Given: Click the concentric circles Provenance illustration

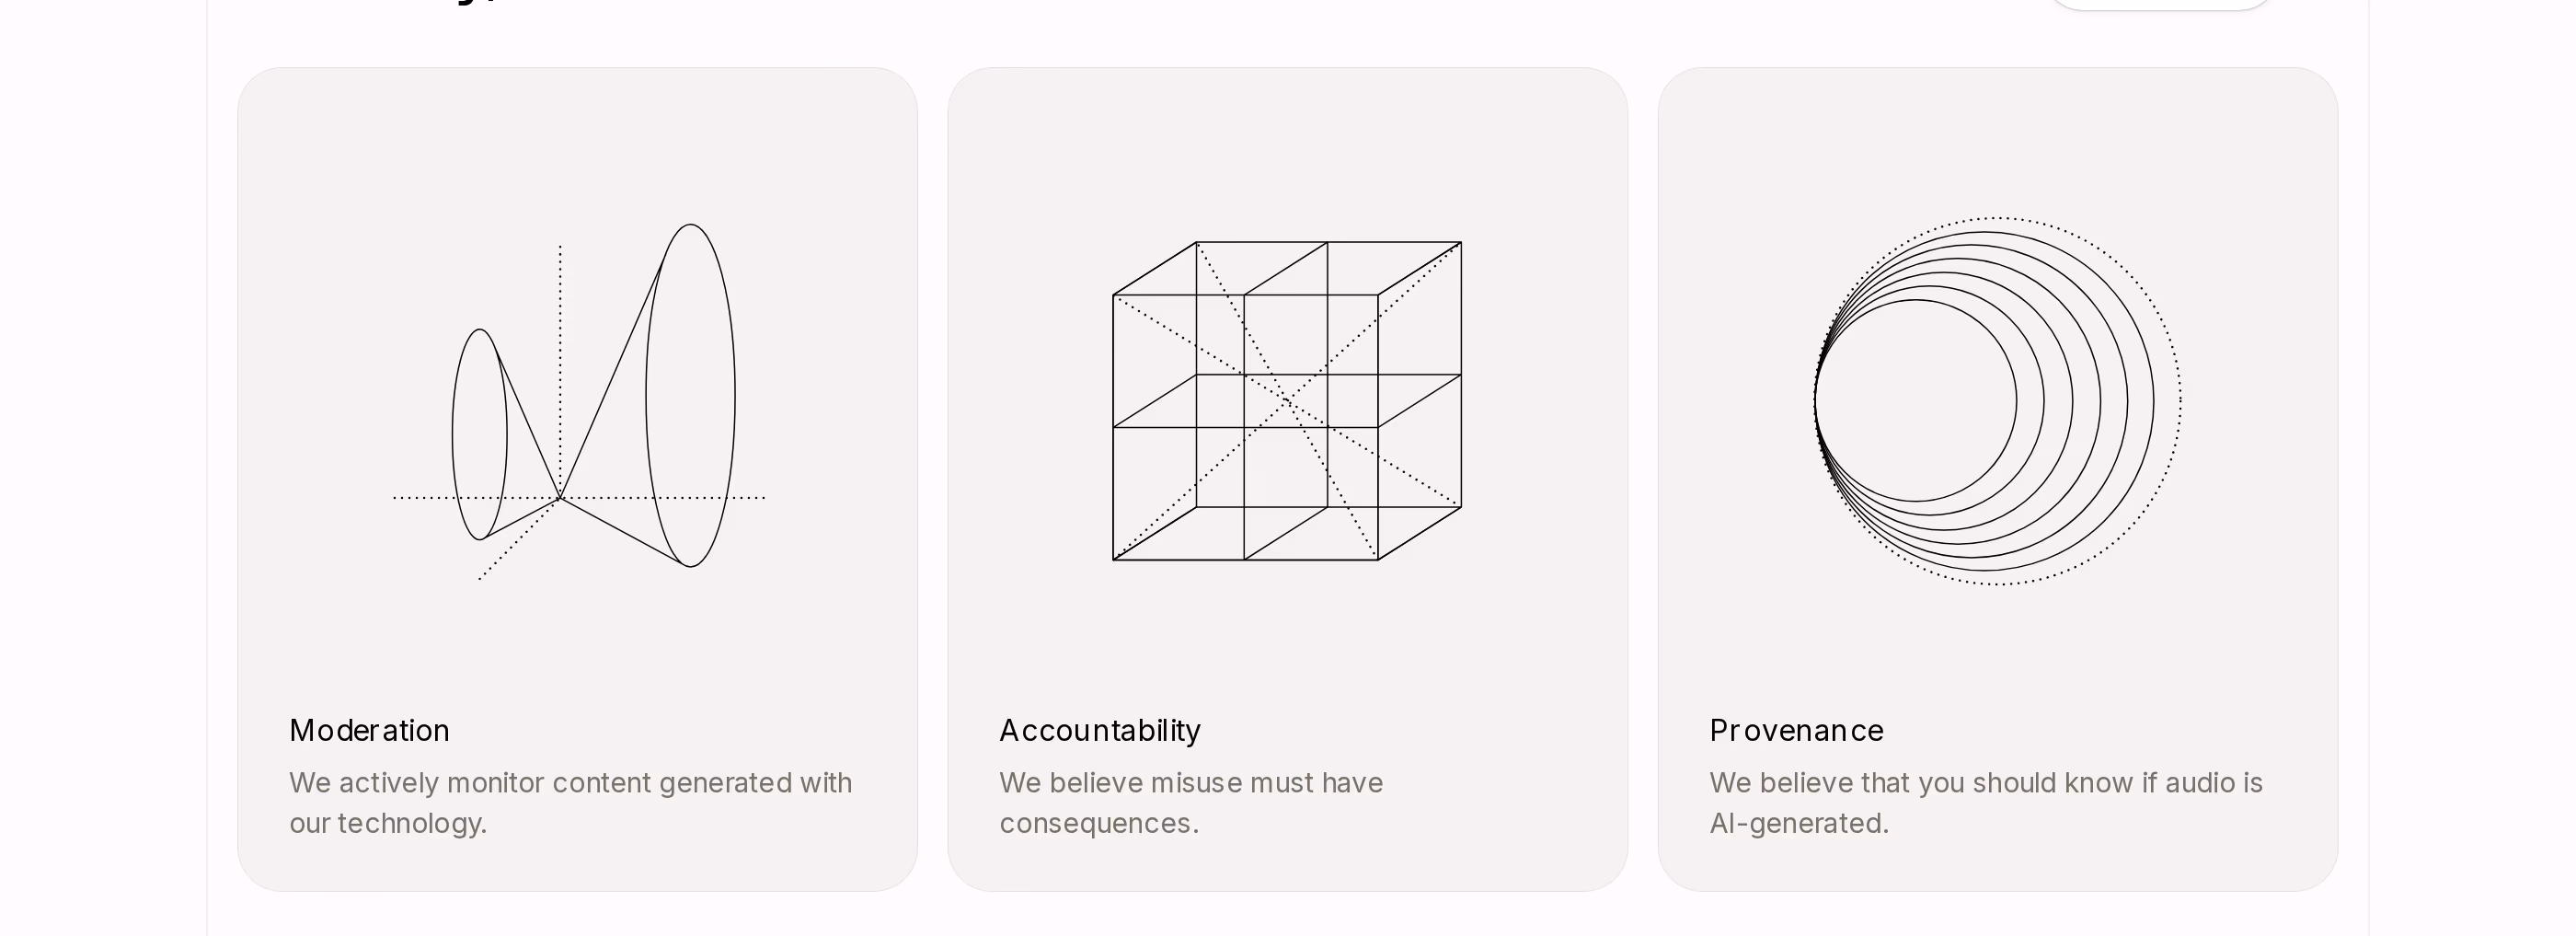Looking at the screenshot, I should point(1997,401).
